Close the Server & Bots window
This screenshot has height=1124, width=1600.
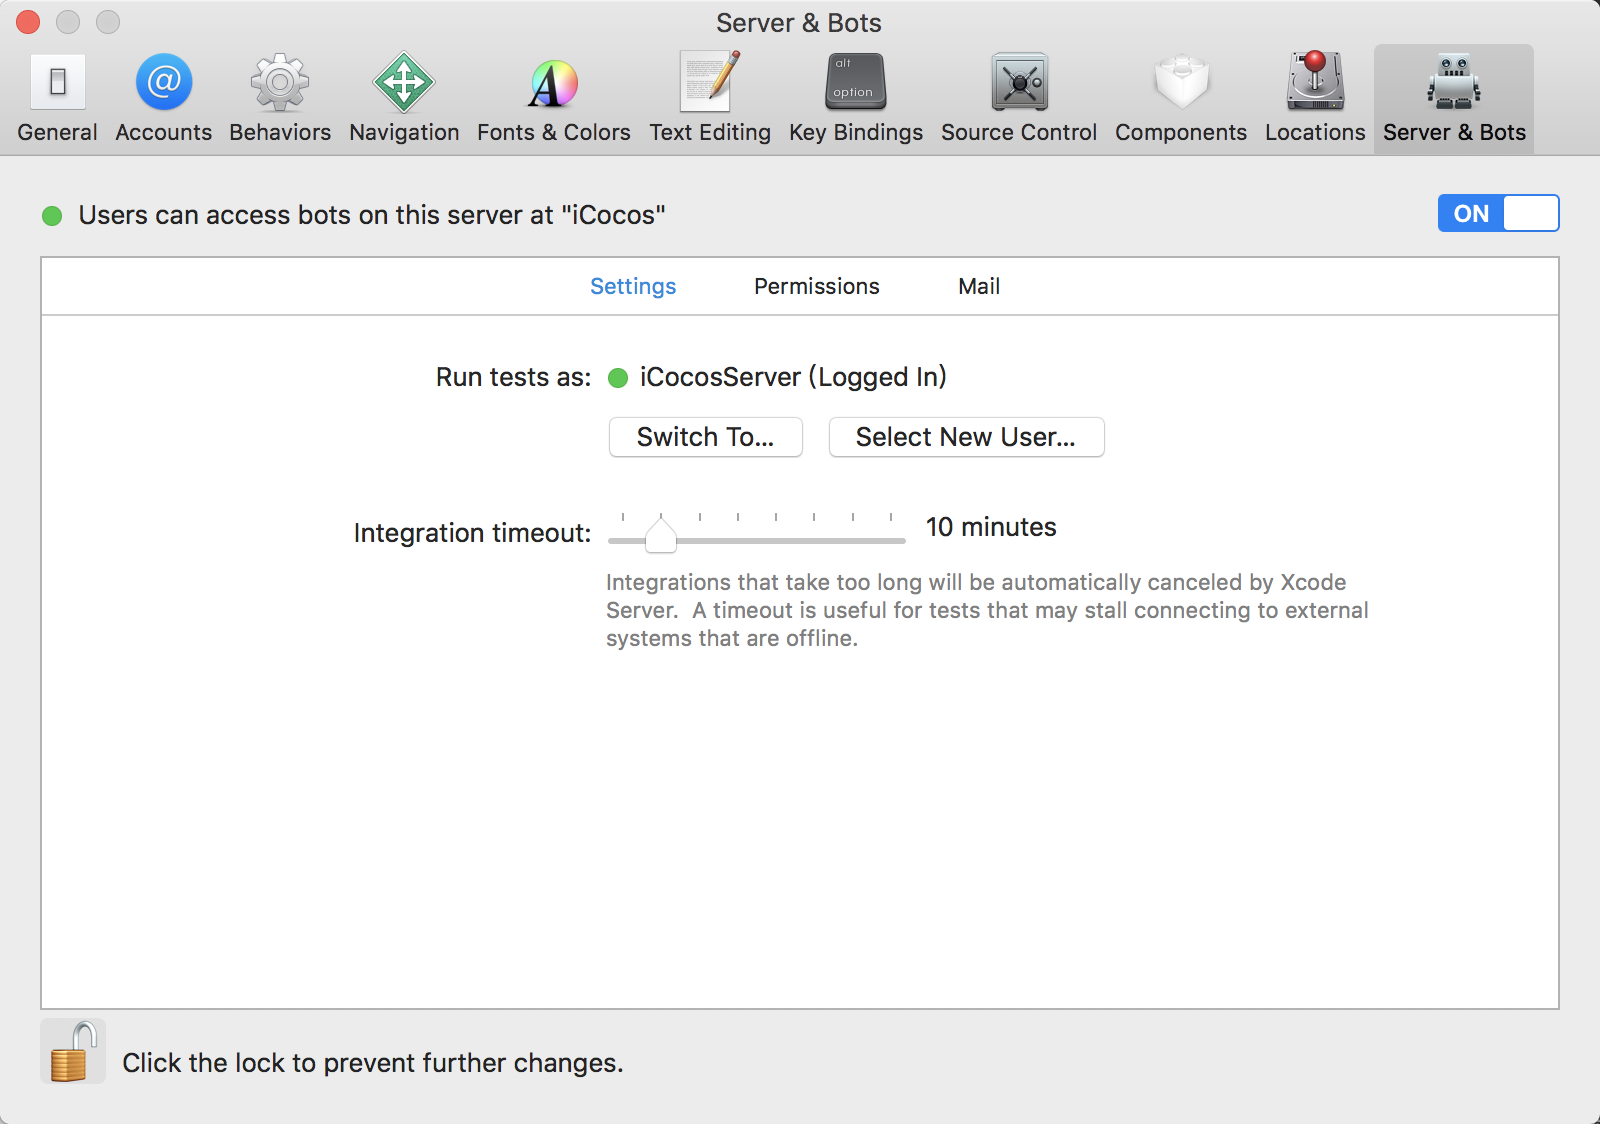coord(28,22)
